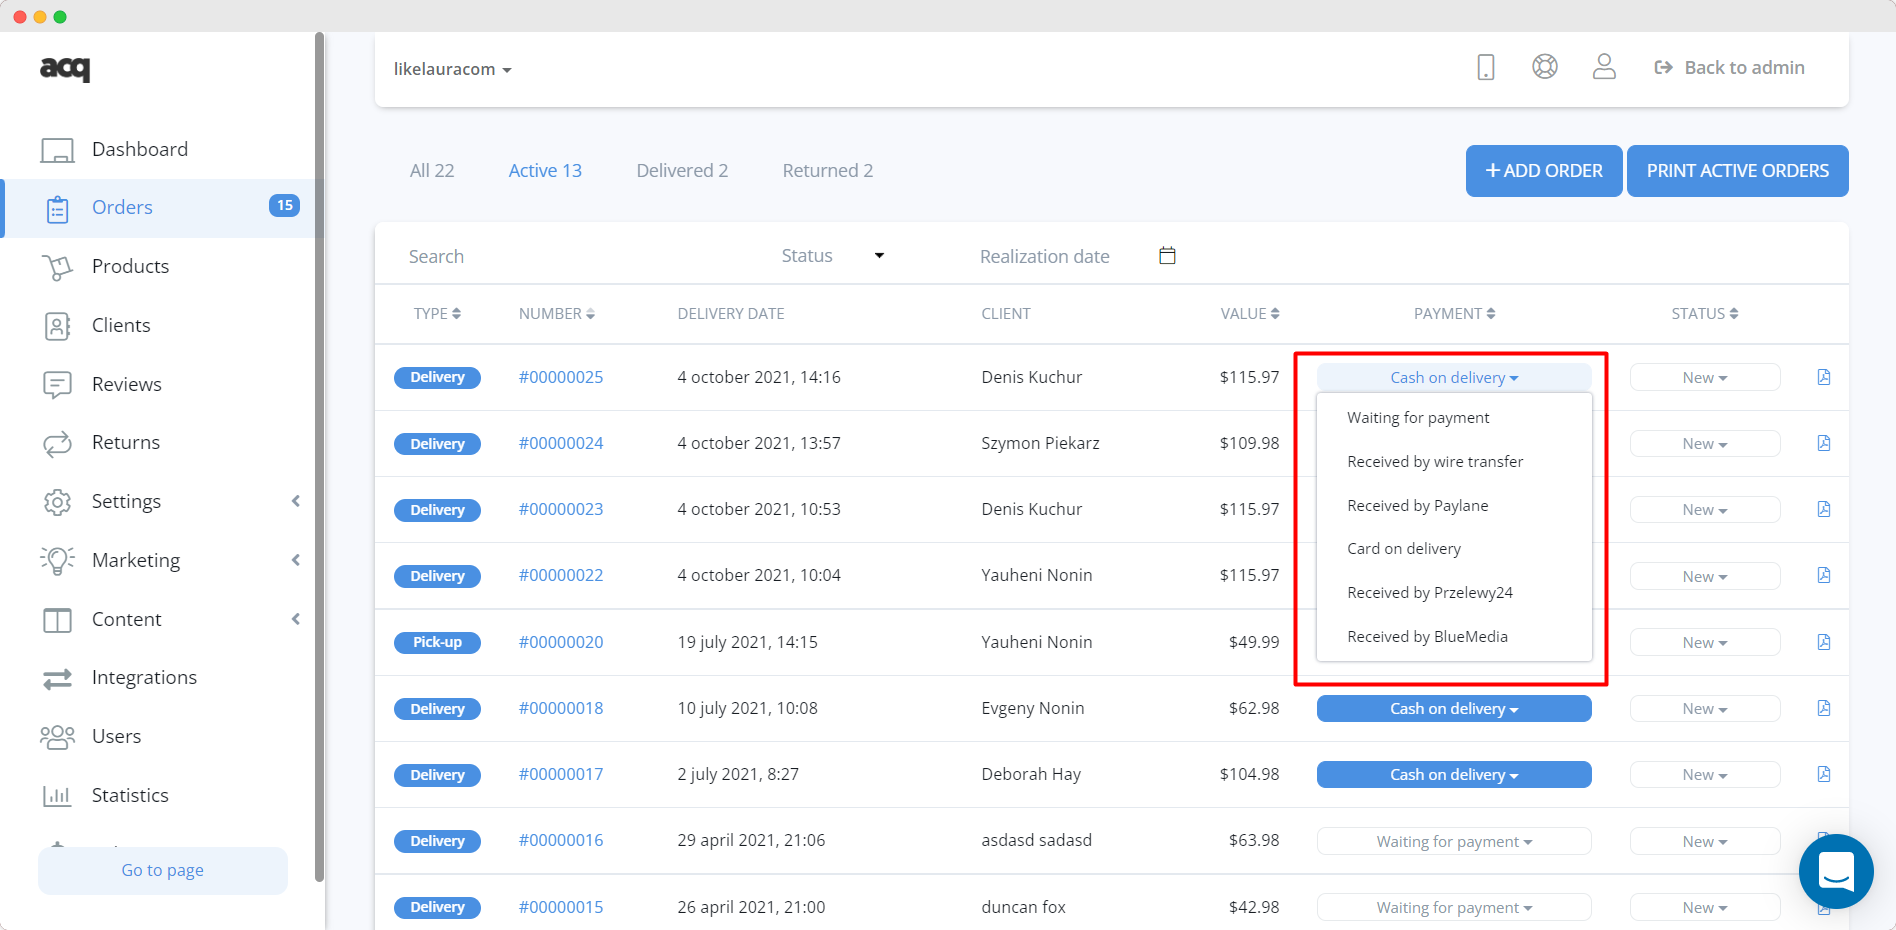
Task: Expand the likelauracom store dropdown
Action: pyautogui.click(x=452, y=69)
